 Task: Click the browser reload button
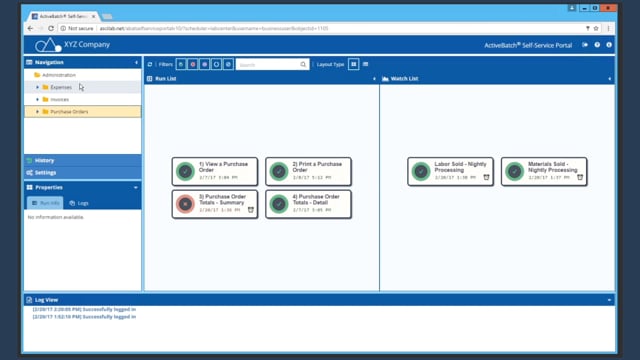[51, 29]
